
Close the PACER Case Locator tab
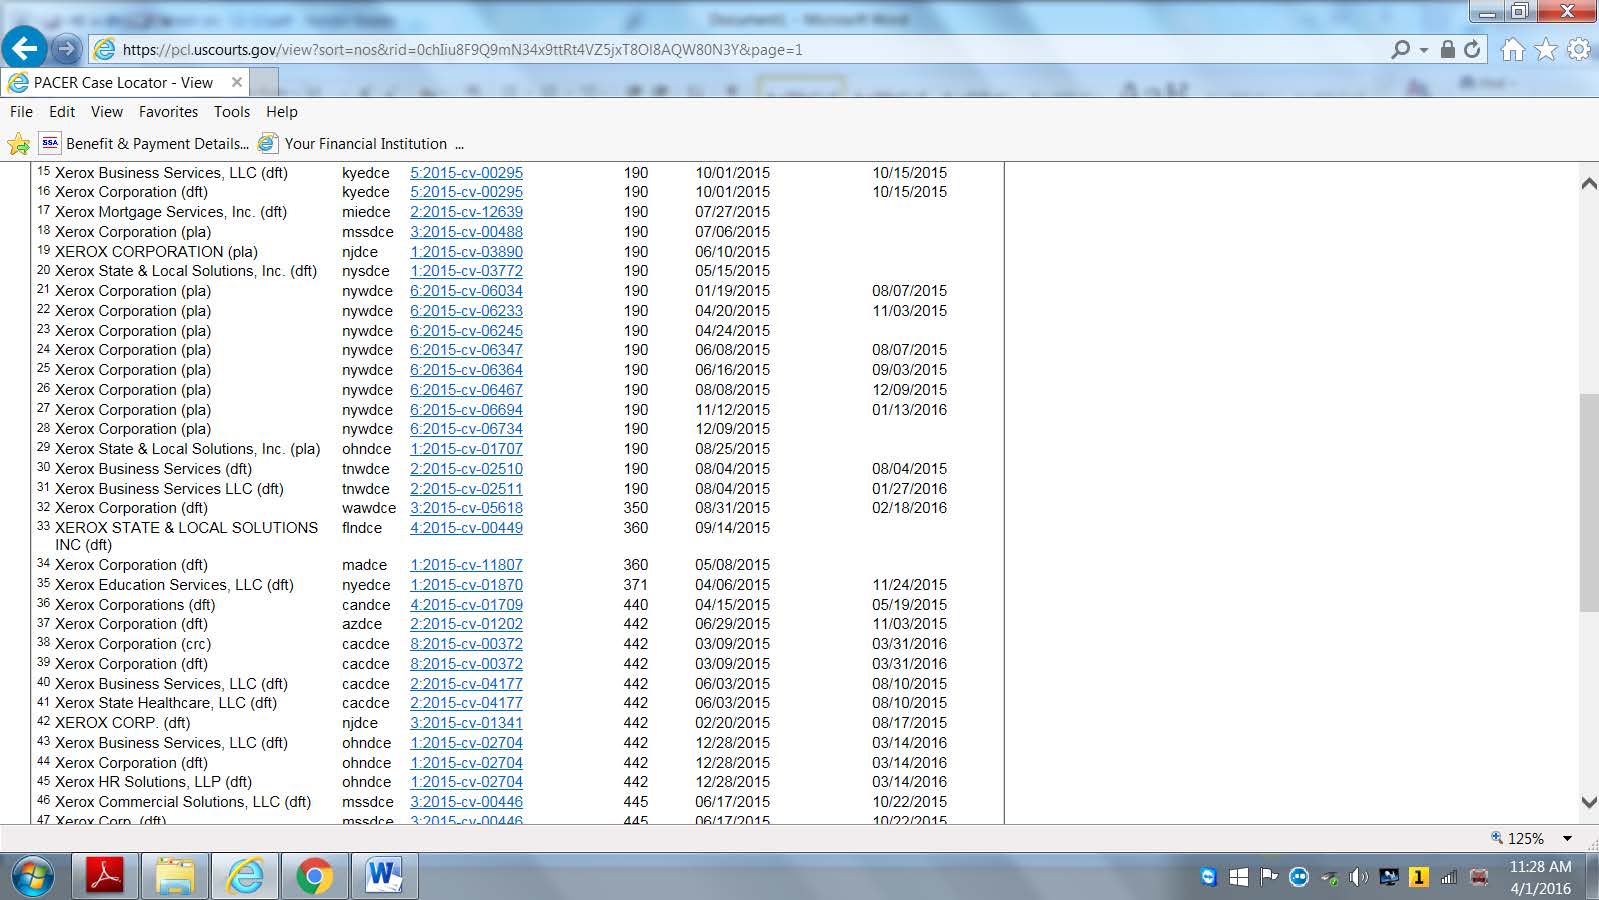tap(237, 82)
